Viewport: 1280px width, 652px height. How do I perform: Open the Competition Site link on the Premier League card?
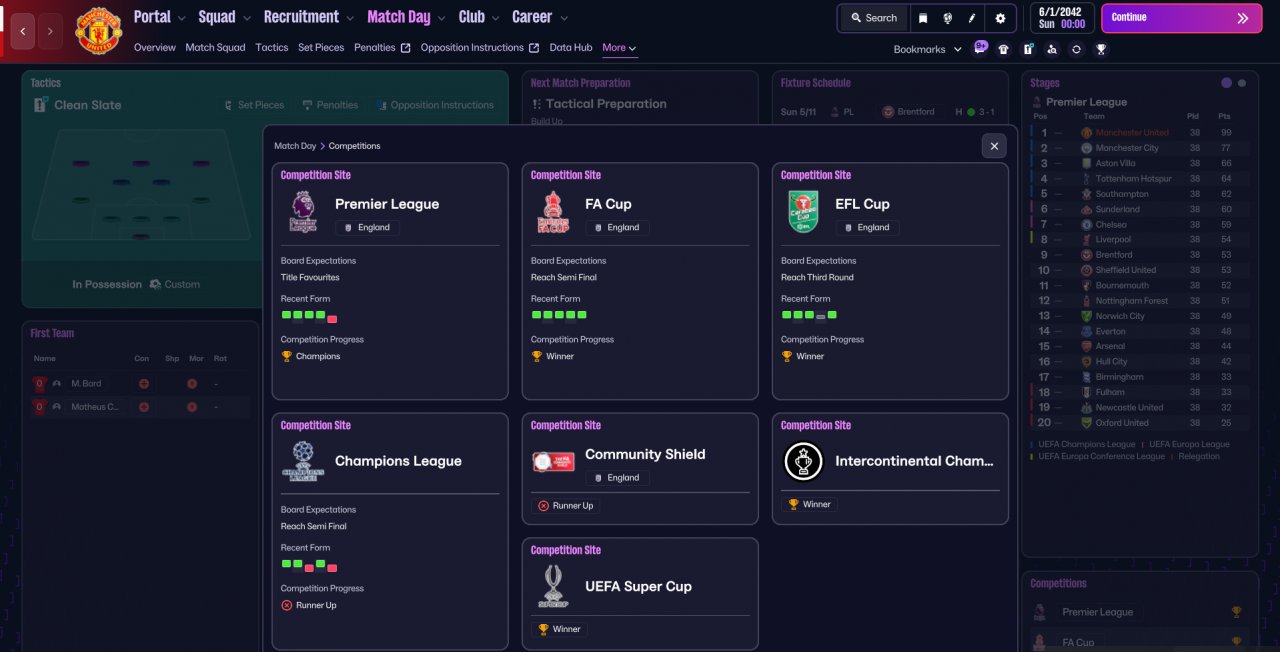click(316, 175)
